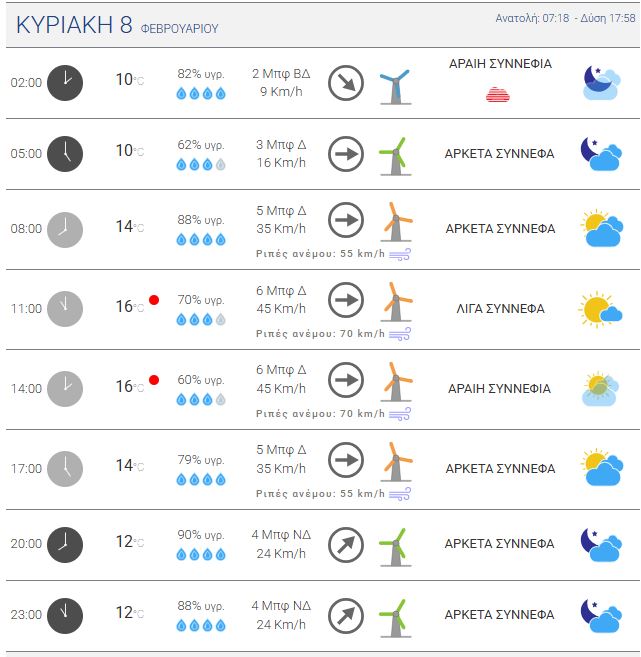Screen dimensions: 641x657
Task: Click the hazy sun icon at 14:00
Action: 600,389
